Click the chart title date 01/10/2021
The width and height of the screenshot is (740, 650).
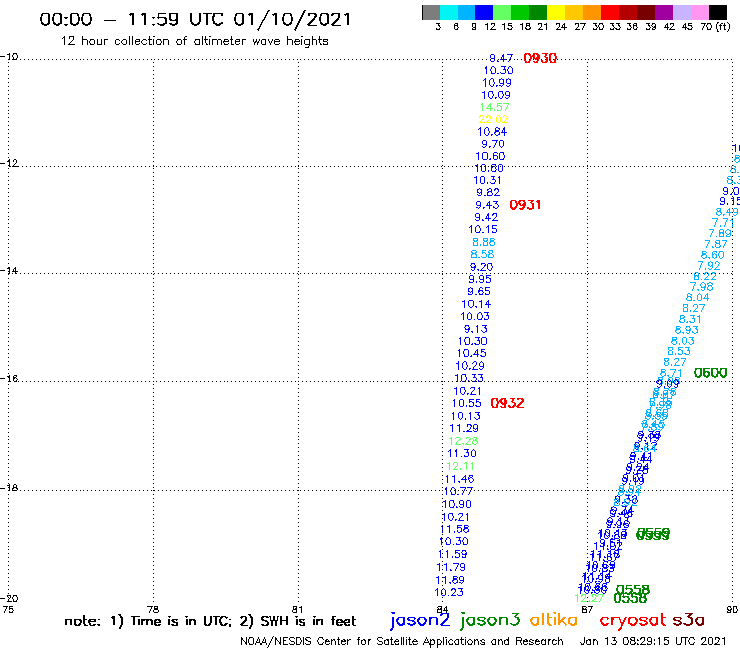[x=292, y=19]
